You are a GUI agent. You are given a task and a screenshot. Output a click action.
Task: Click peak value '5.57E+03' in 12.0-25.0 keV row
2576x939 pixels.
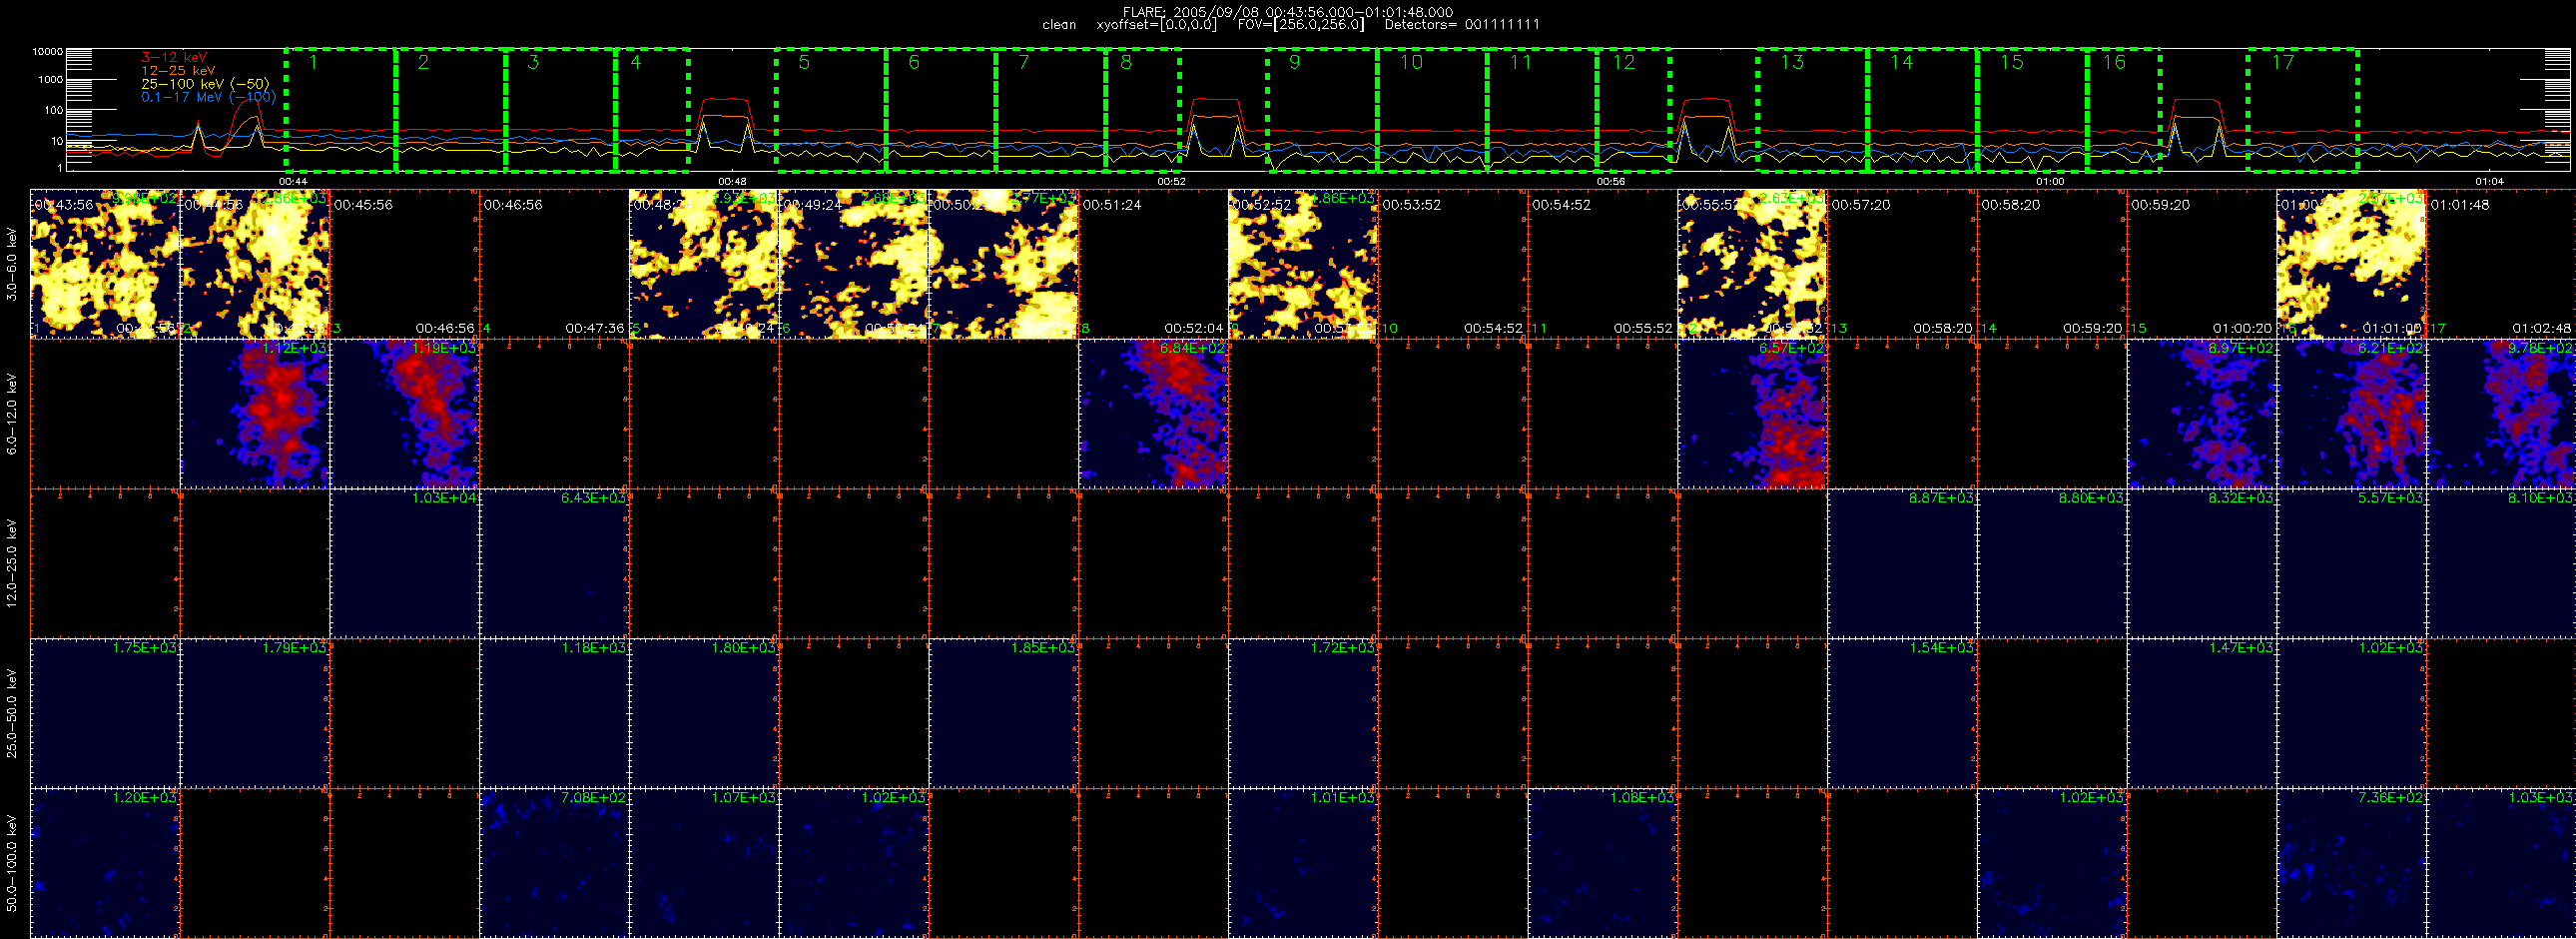pyautogui.click(x=2391, y=498)
